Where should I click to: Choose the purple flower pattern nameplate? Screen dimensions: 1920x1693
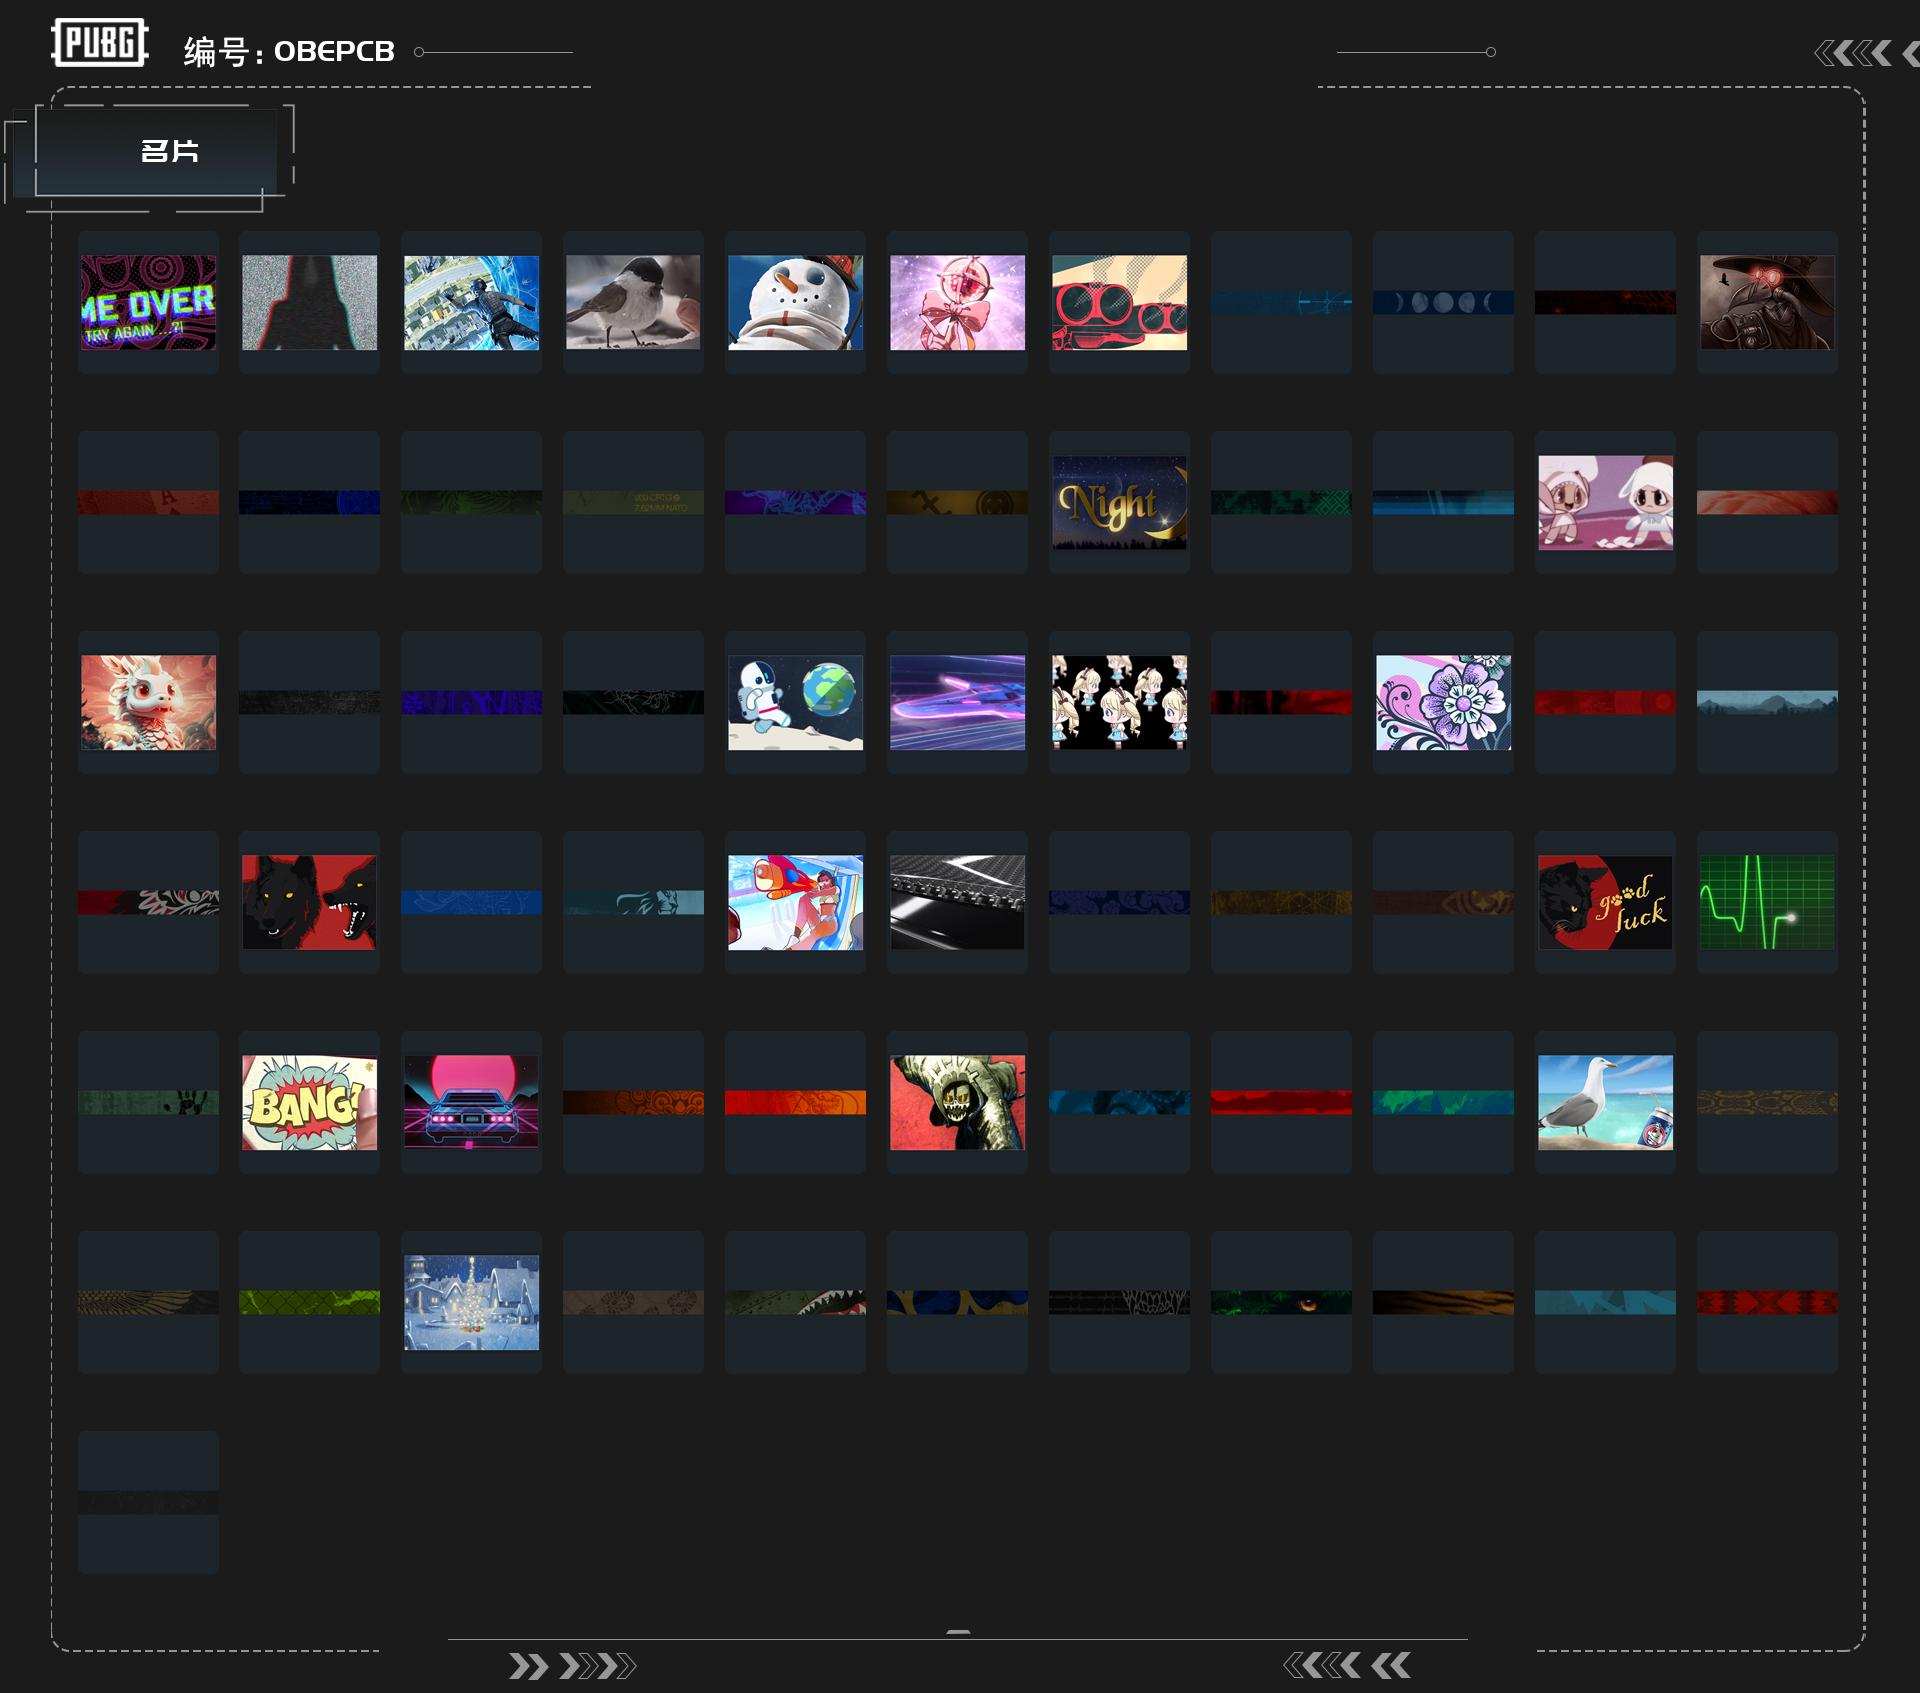[1443, 702]
